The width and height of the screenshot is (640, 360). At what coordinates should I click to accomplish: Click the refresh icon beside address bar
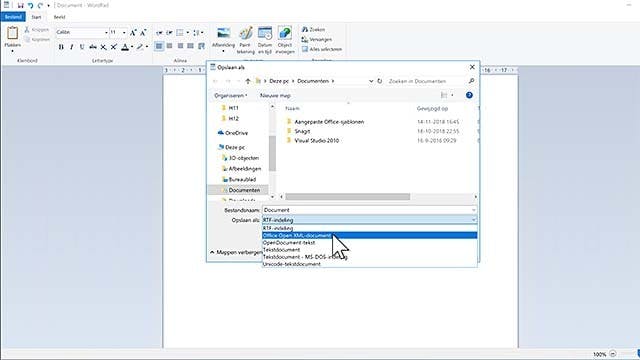pyautogui.click(x=380, y=81)
